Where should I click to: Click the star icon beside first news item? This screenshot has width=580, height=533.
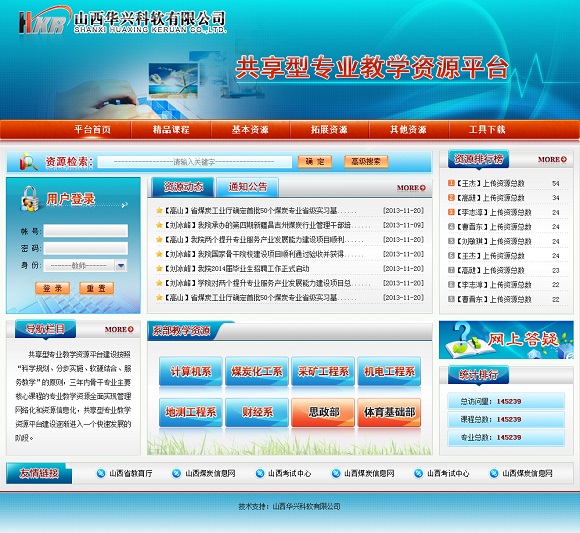[x=159, y=210]
